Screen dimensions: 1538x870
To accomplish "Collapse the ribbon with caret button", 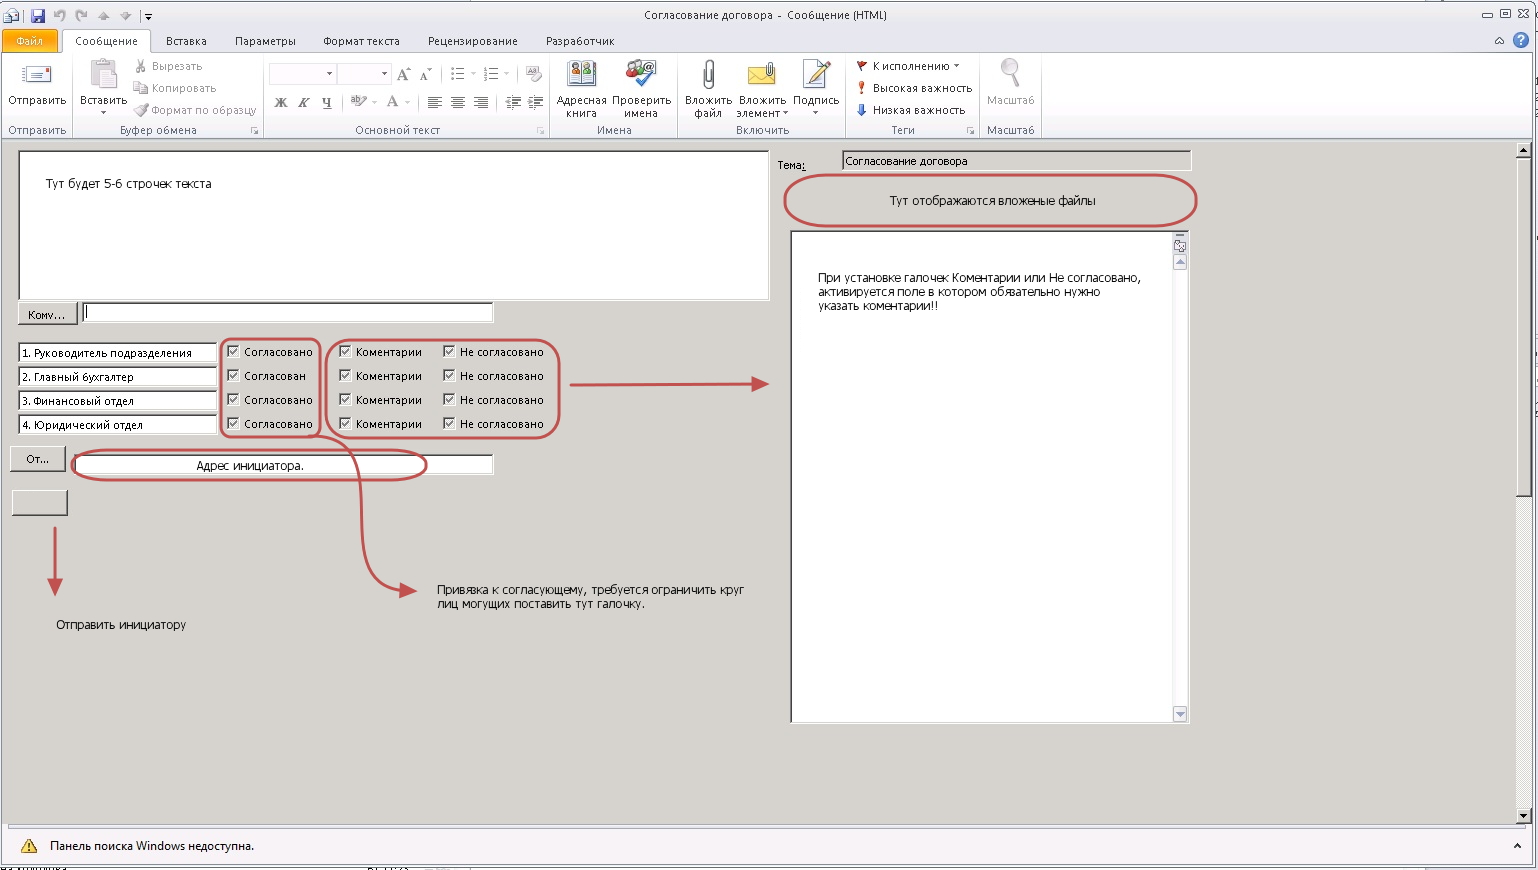I will pyautogui.click(x=1499, y=41).
